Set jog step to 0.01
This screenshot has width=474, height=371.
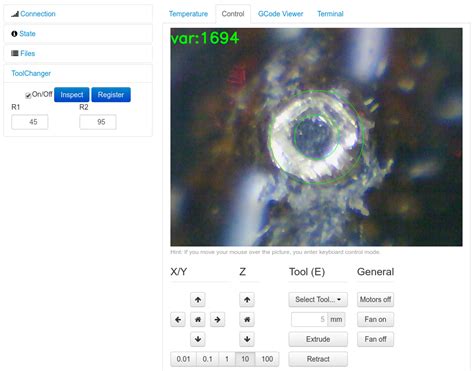(183, 359)
